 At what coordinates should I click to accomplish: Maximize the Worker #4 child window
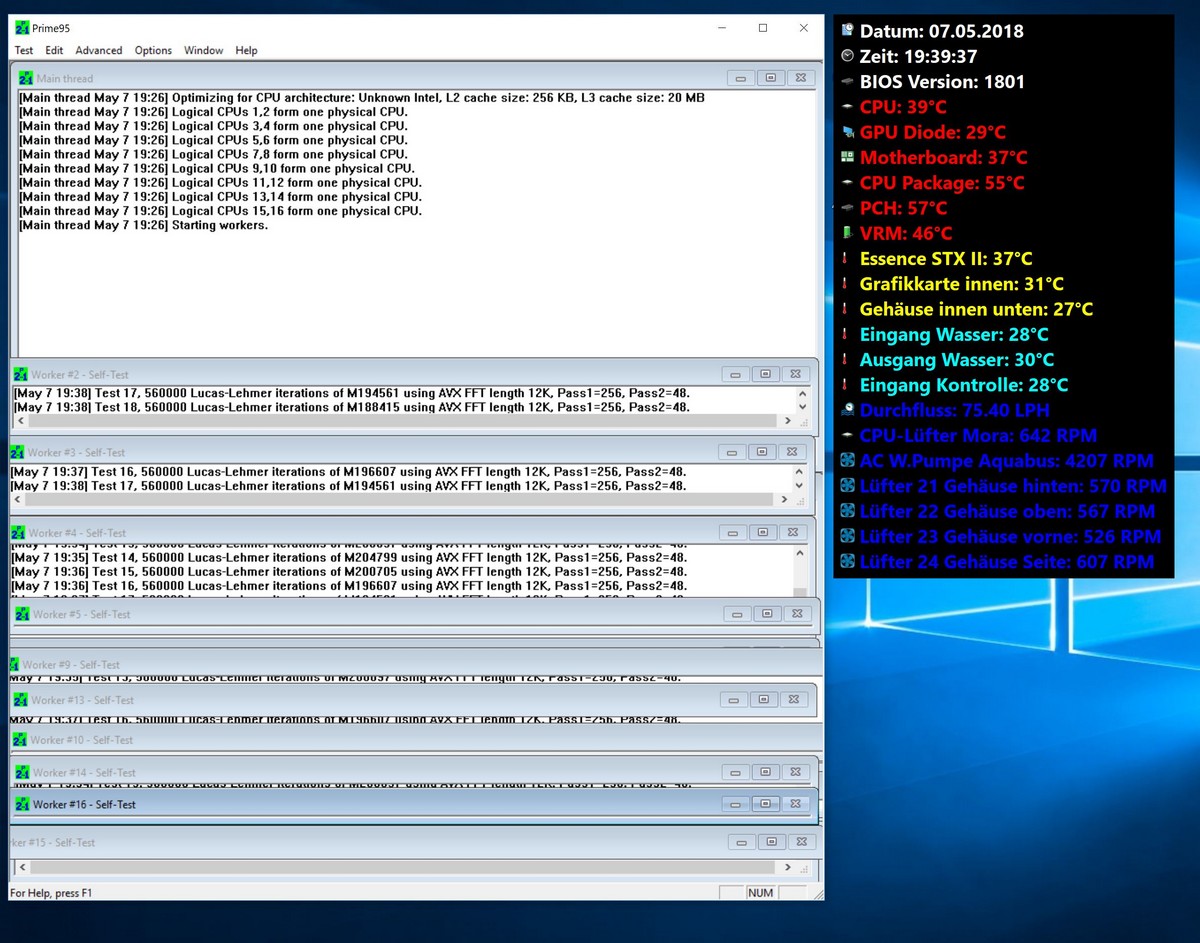(763, 533)
